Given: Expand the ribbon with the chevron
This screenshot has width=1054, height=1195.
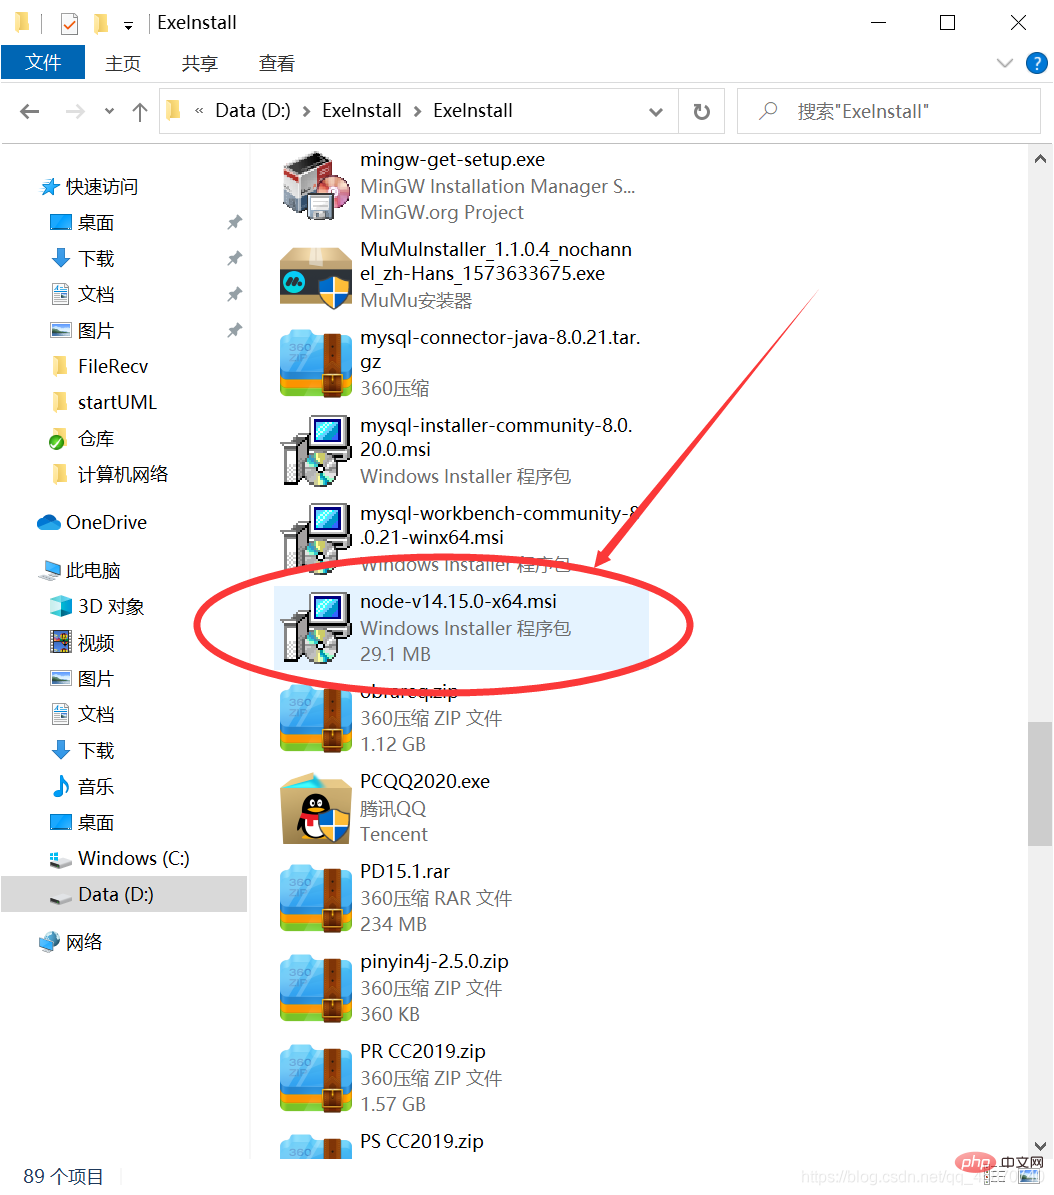Looking at the screenshot, I should point(1004,62).
